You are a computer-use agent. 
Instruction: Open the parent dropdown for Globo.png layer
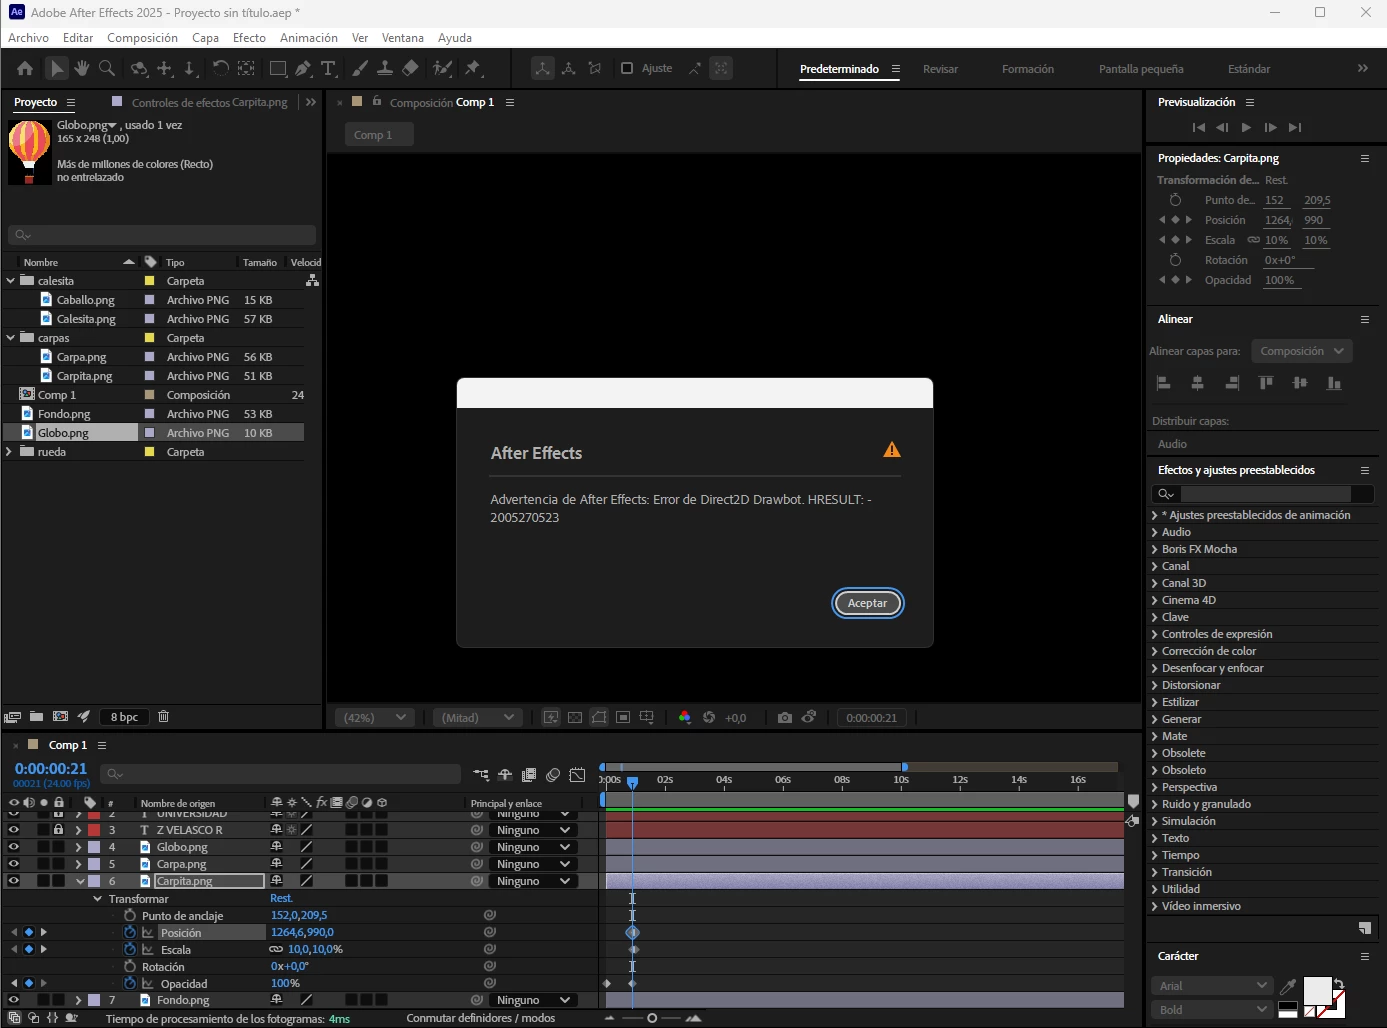(x=533, y=847)
